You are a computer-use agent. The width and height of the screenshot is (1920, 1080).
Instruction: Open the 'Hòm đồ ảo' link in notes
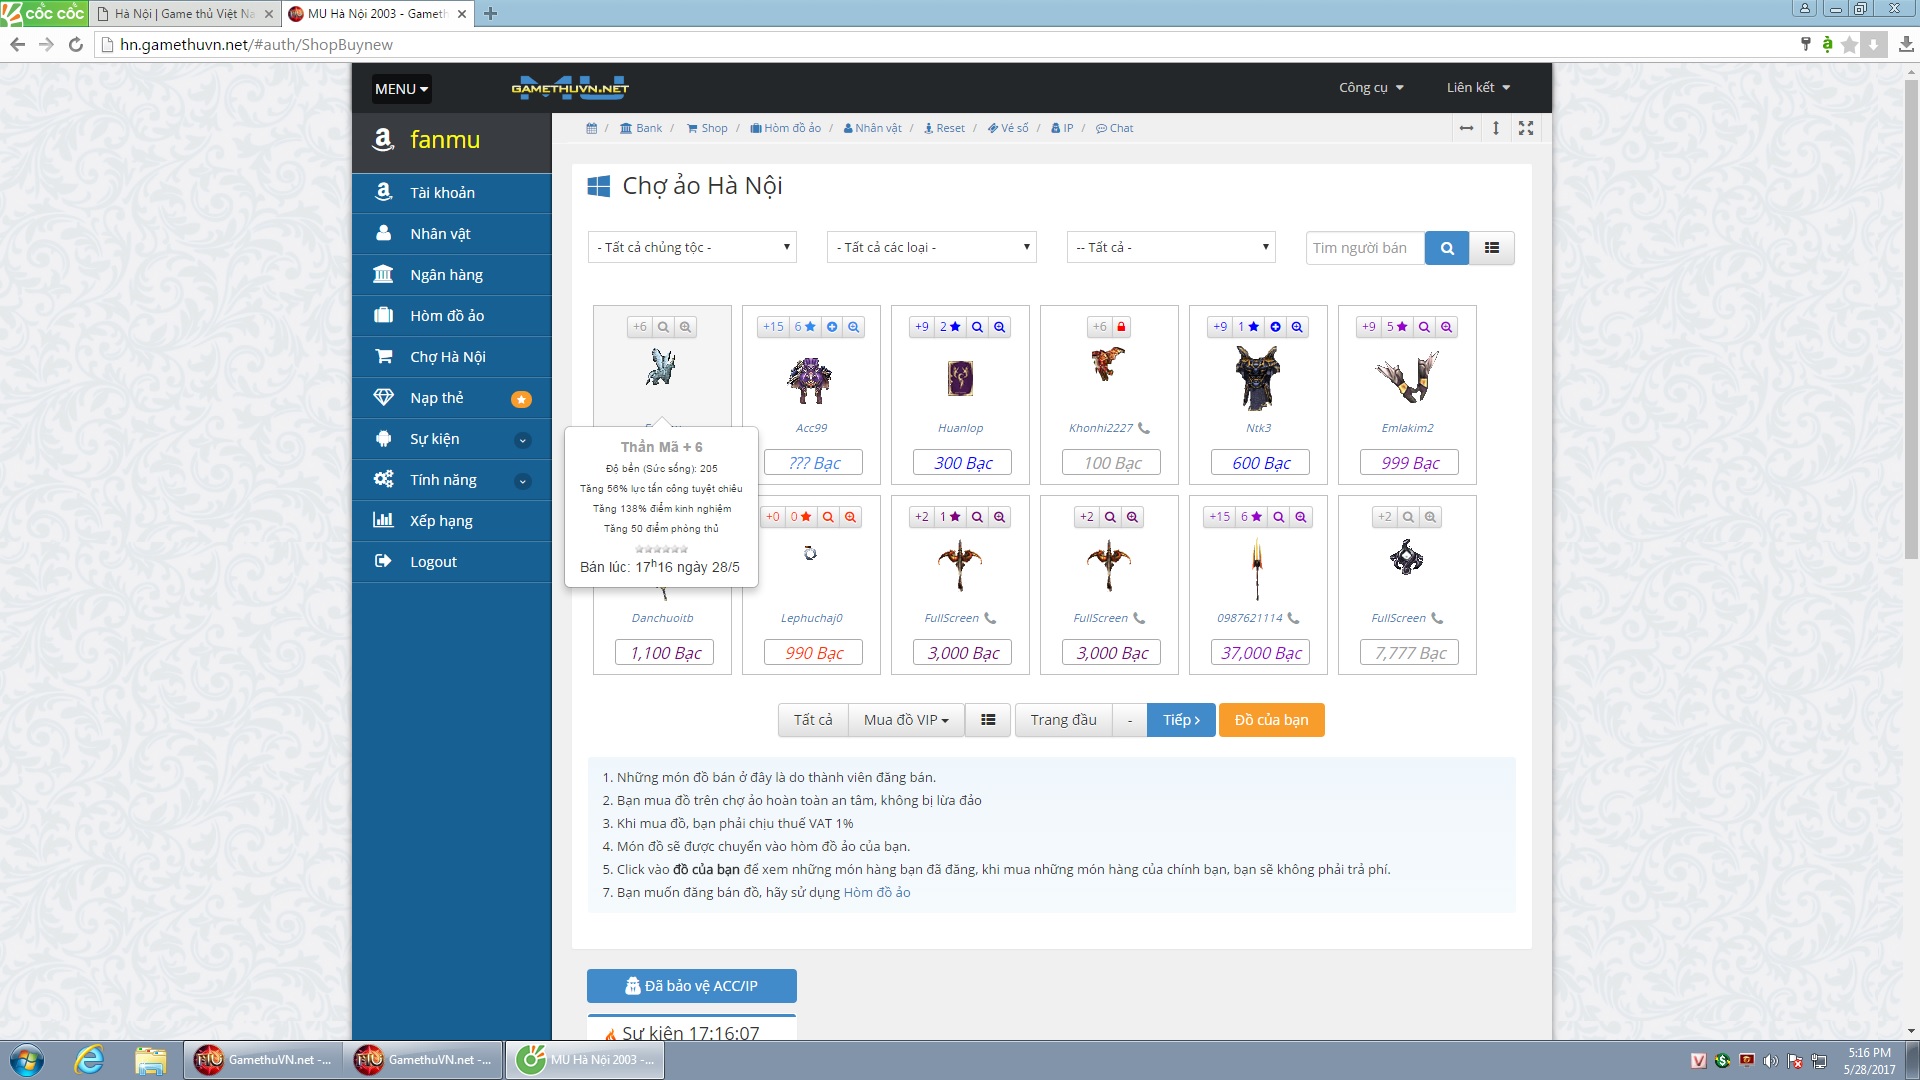click(876, 892)
